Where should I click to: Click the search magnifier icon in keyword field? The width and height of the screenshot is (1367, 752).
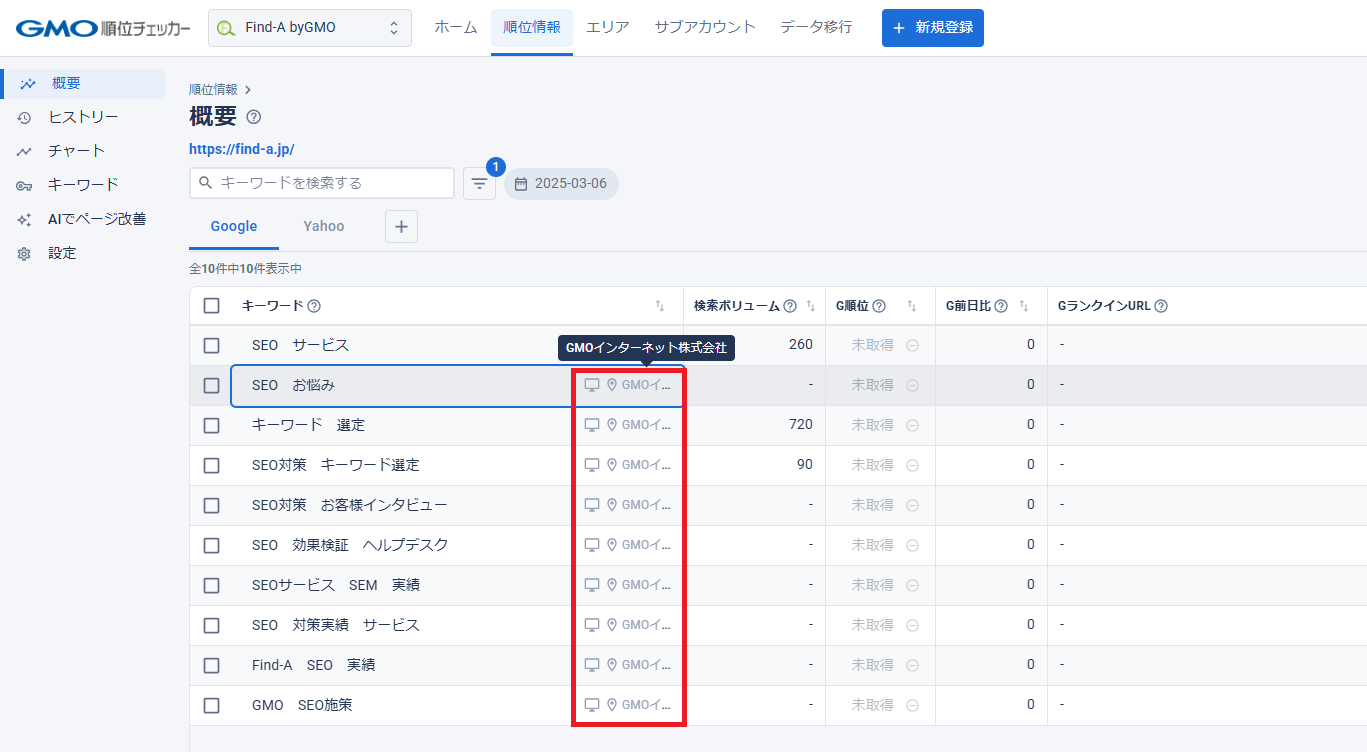206,183
